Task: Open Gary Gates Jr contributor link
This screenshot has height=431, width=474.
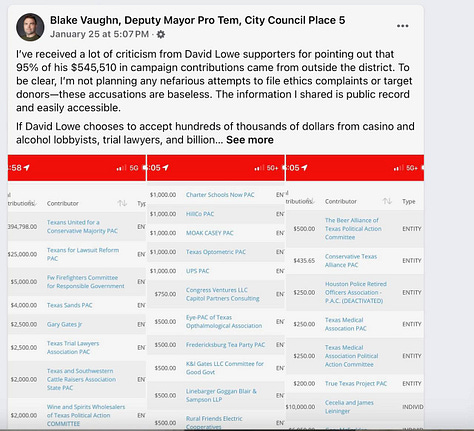Action: (64, 324)
